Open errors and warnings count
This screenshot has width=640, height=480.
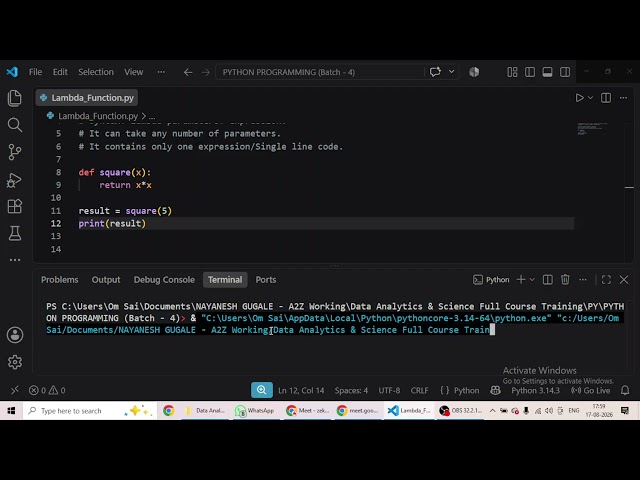pyautogui.click(x=47, y=391)
